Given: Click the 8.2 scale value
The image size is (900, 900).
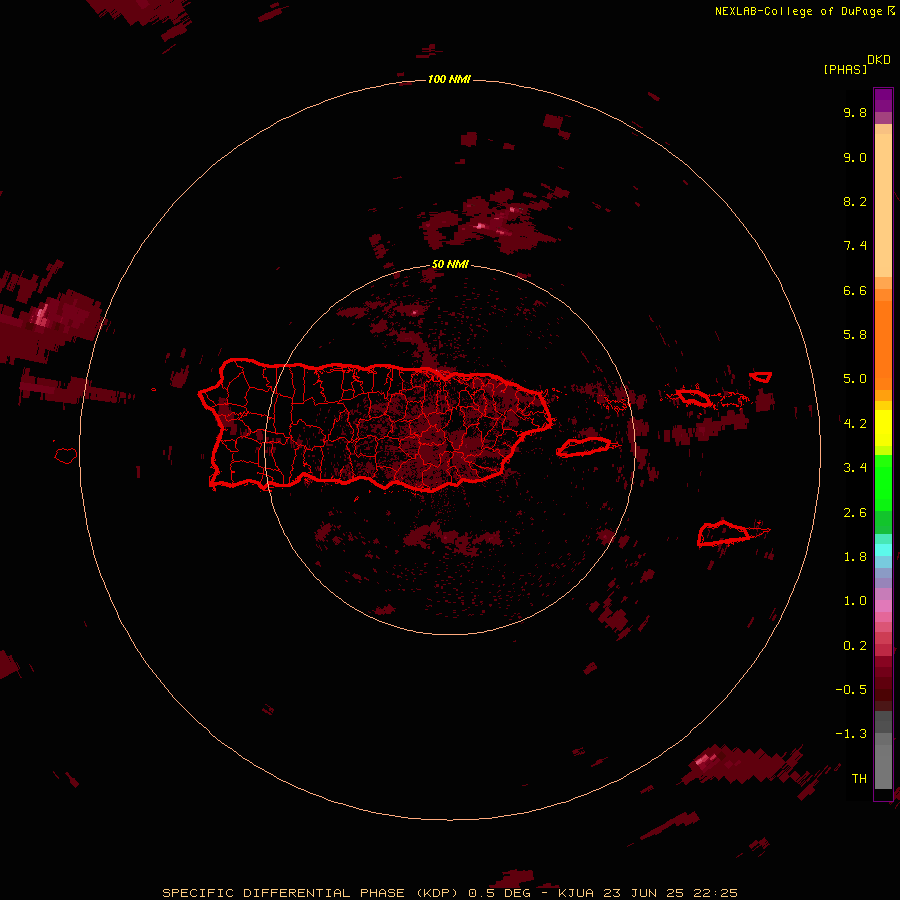Looking at the screenshot, I should click(x=855, y=201).
